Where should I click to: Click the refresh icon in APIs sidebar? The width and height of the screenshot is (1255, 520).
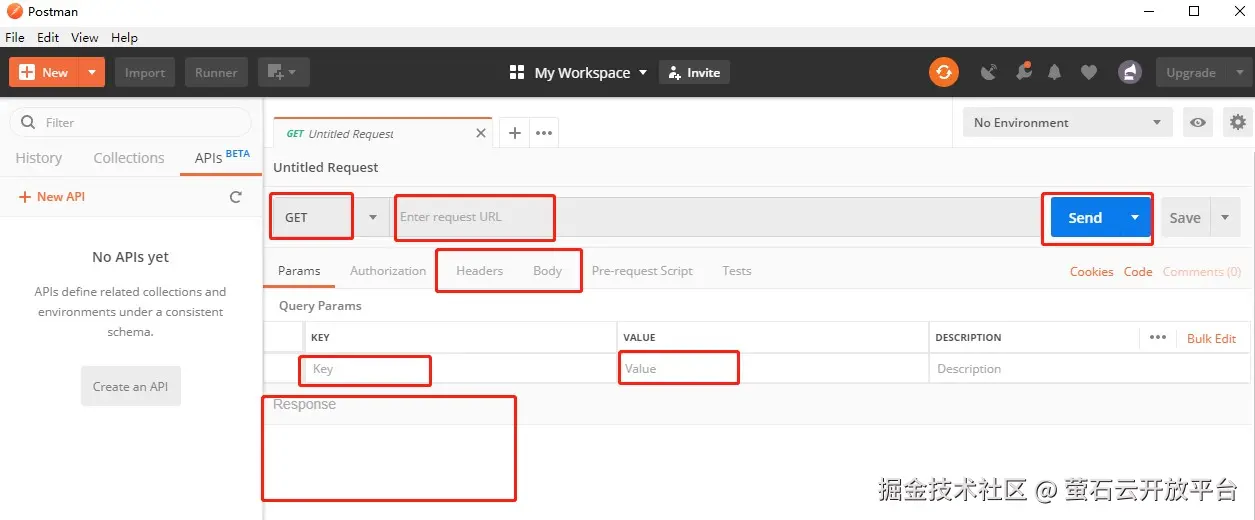pyautogui.click(x=236, y=197)
